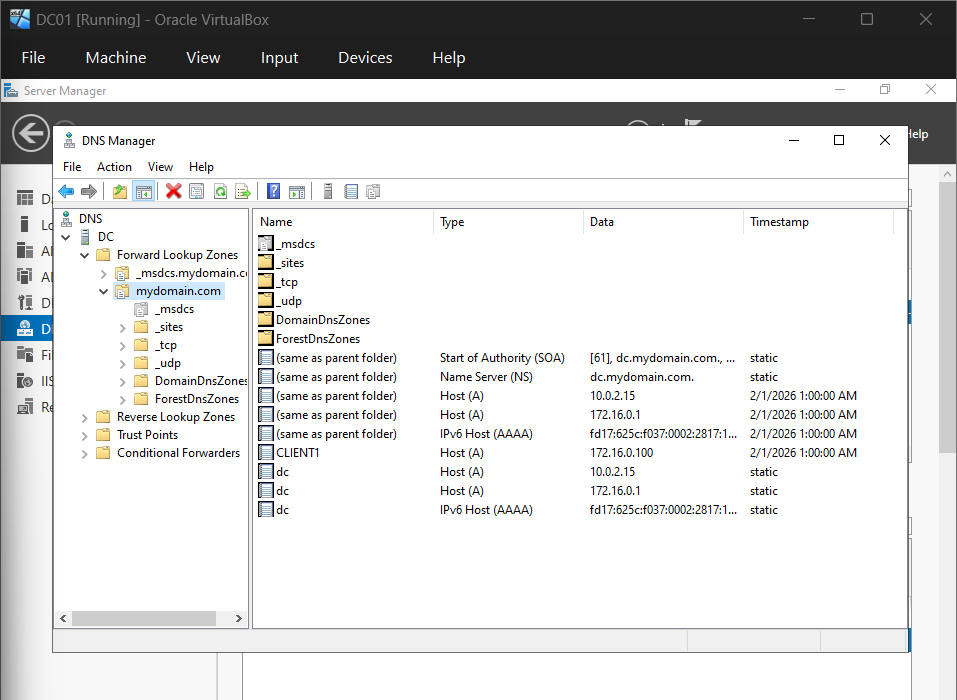Click the Properties toolbar icon

click(196, 192)
